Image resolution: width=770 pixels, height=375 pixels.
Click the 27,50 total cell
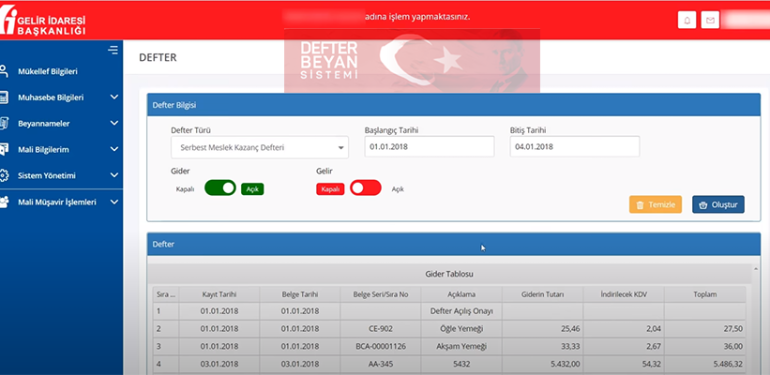[x=705, y=328]
